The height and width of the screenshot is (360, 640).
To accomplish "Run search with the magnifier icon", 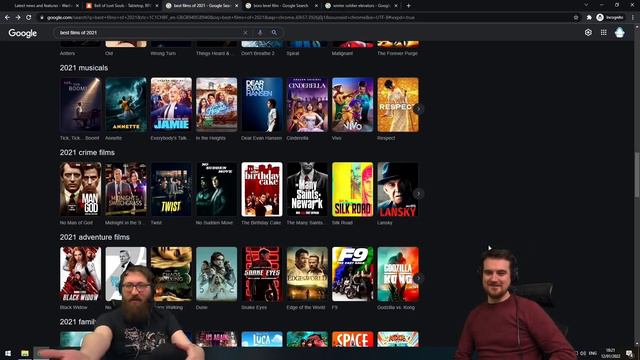I will pos(274,33).
